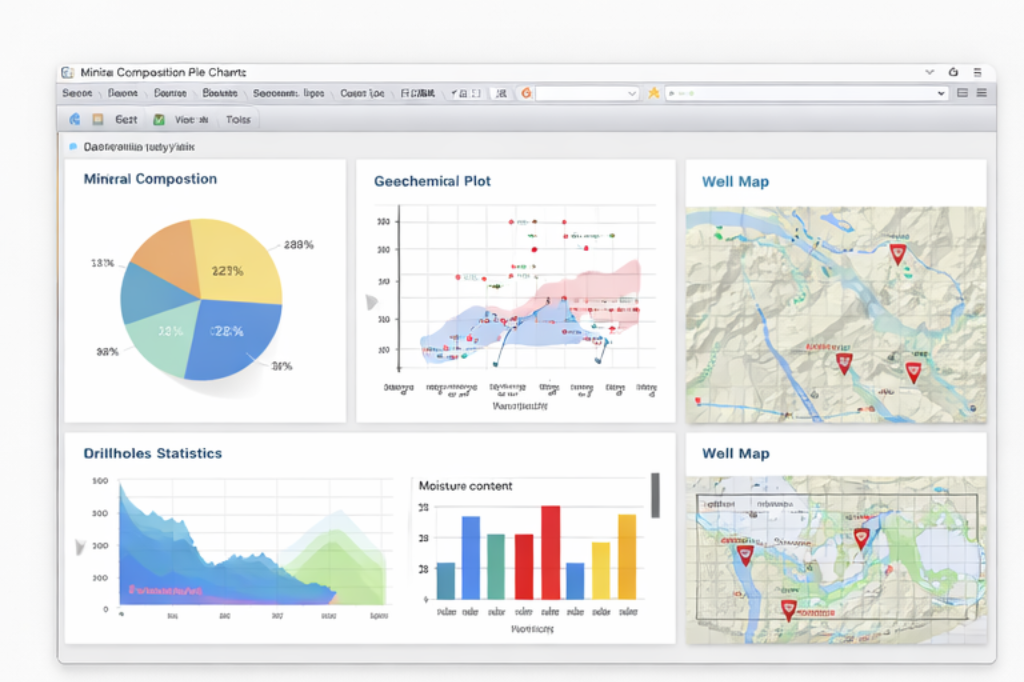Image resolution: width=1024 pixels, height=682 pixels.
Task: Click the Firefox browser icon in the toolbar
Action: coord(75,119)
